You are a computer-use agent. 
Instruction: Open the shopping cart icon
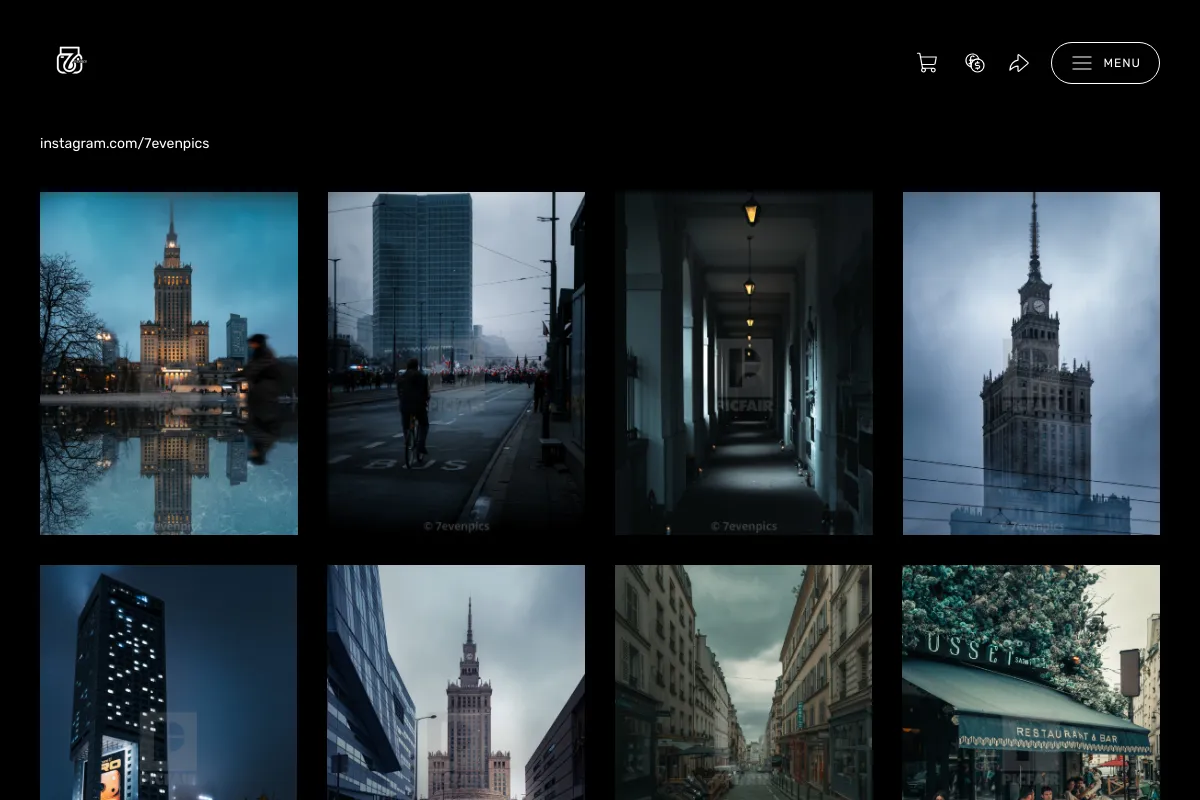pyautogui.click(x=927, y=63)
